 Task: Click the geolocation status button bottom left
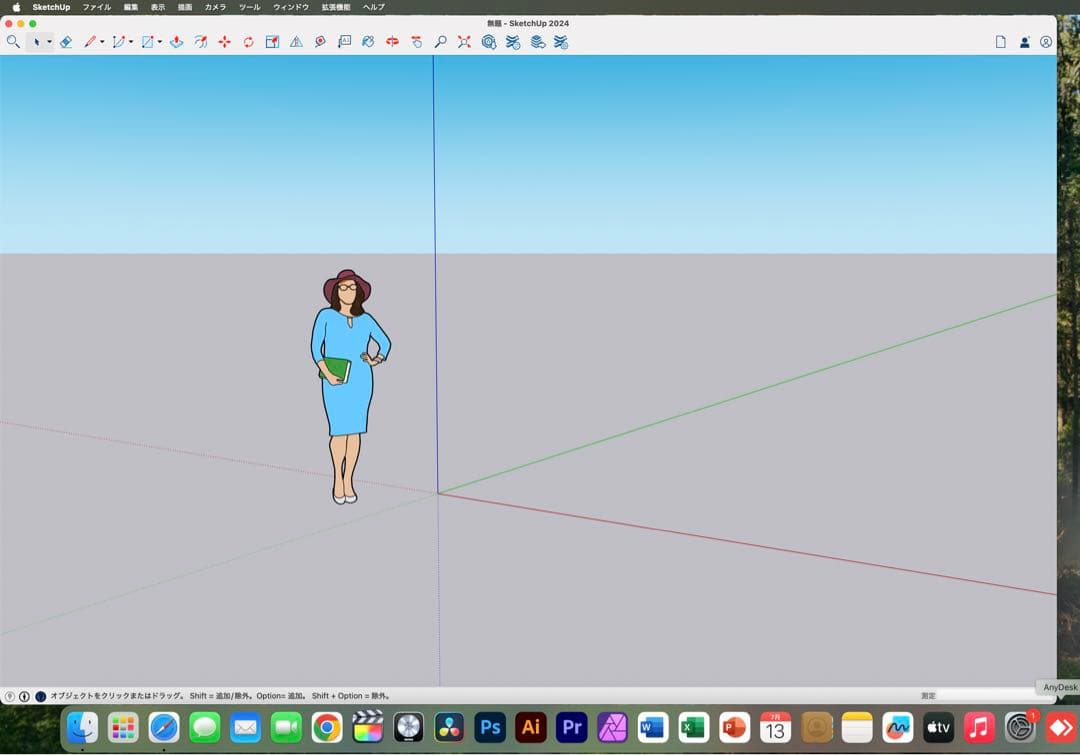(x=8, y=695)
